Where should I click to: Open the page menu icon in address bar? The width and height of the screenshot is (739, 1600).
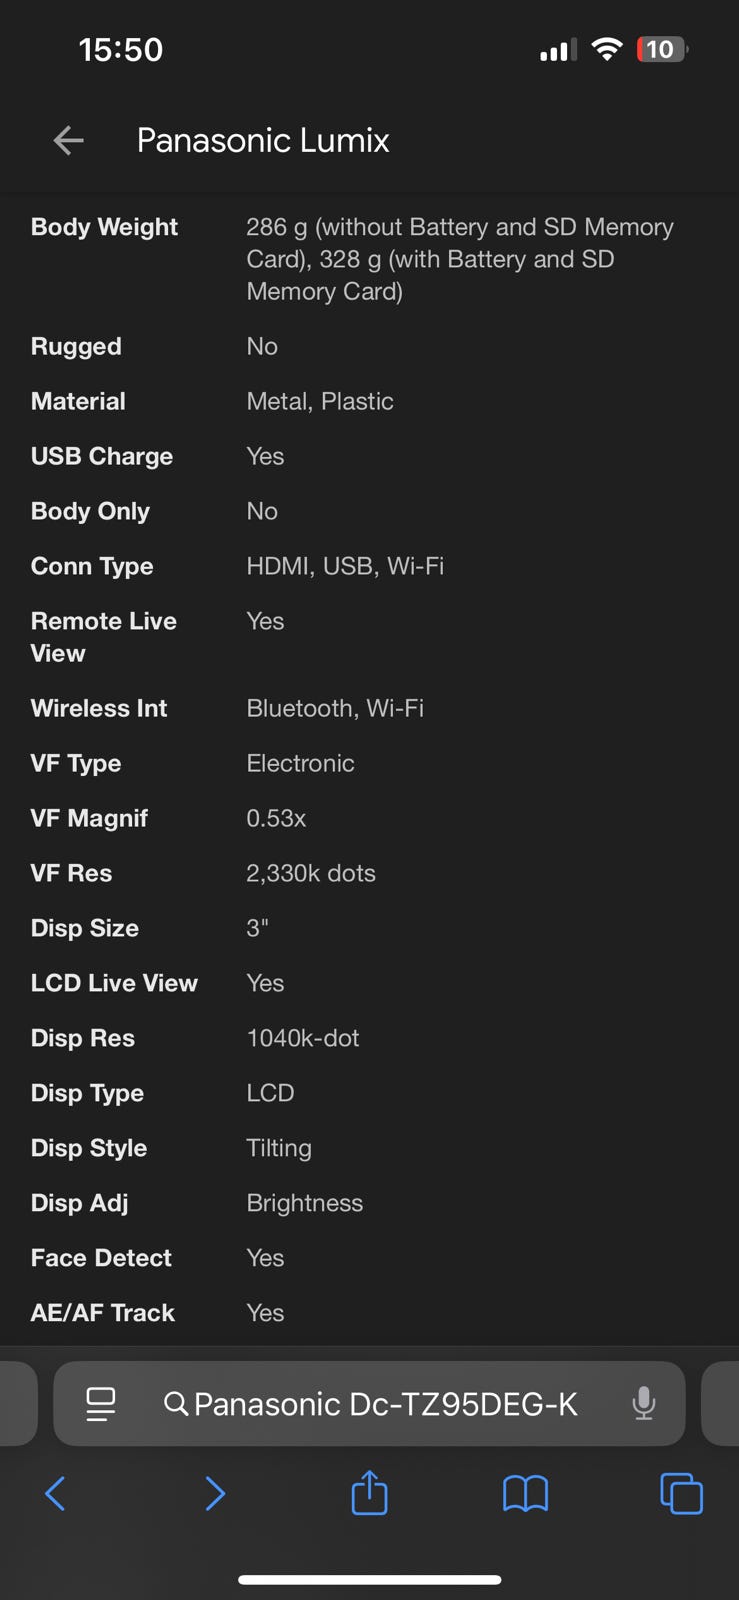pyautogui.click(x=101, y=1404)
